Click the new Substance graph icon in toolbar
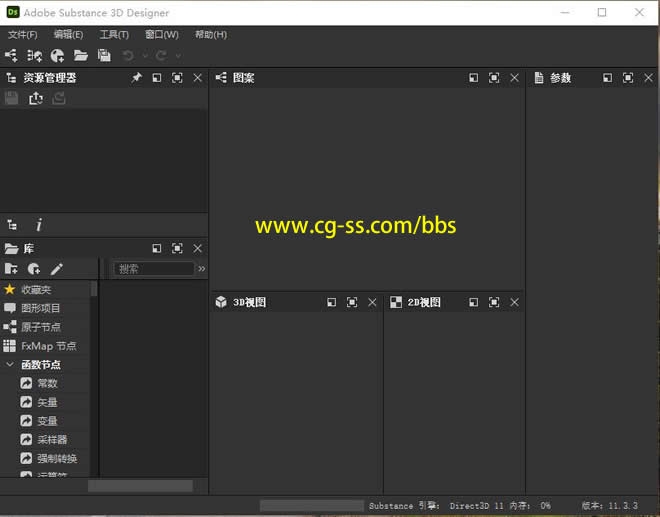This screenshot has height=517, width=660. pyautogui.click(x=12, y=56)
